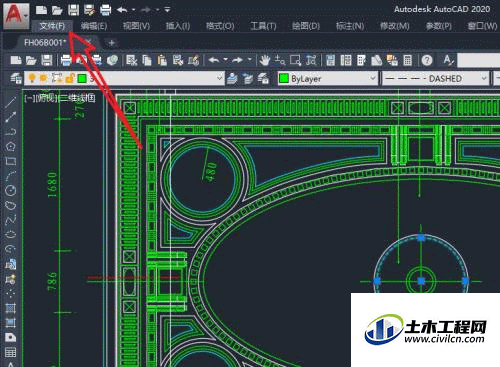Image resolution: width=500 pixels, height=367 pixels.
Task: Select the Circle draw tool
Action: pyautogui.click(x=11, y=190)
